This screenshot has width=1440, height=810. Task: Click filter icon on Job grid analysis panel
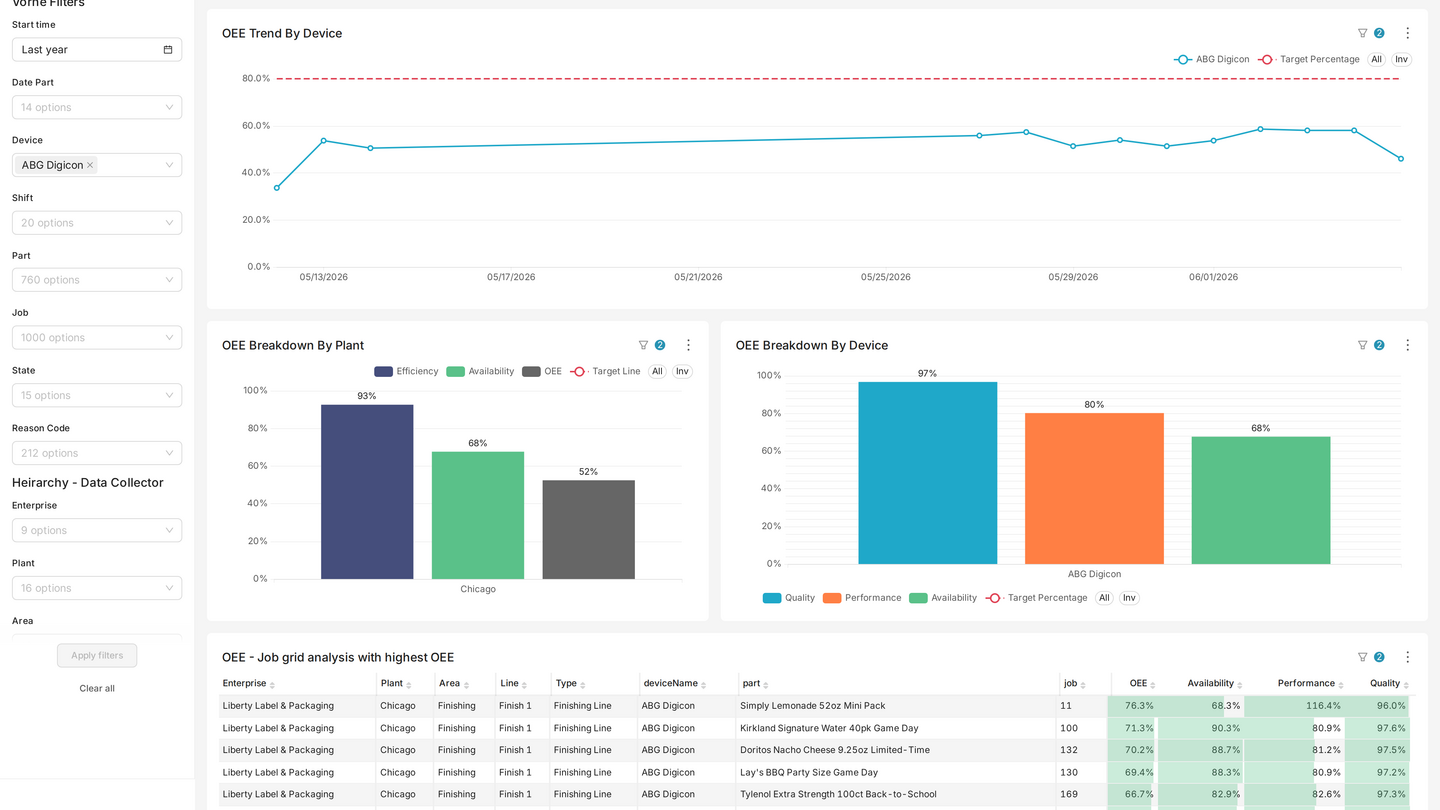[x=1362, y=657]
